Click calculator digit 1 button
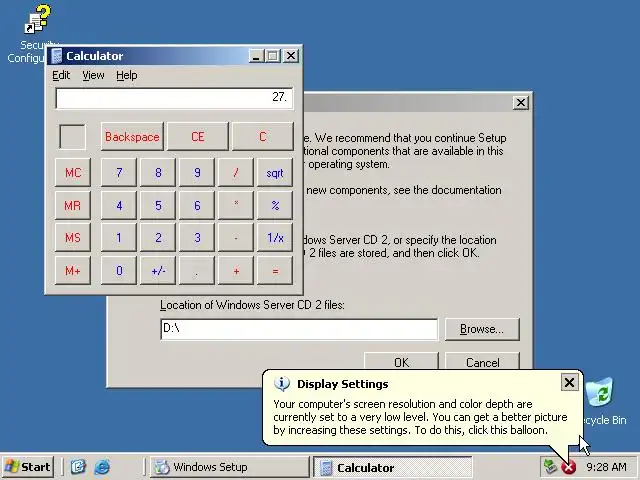640x480 pixels. [x=119, y=238]
